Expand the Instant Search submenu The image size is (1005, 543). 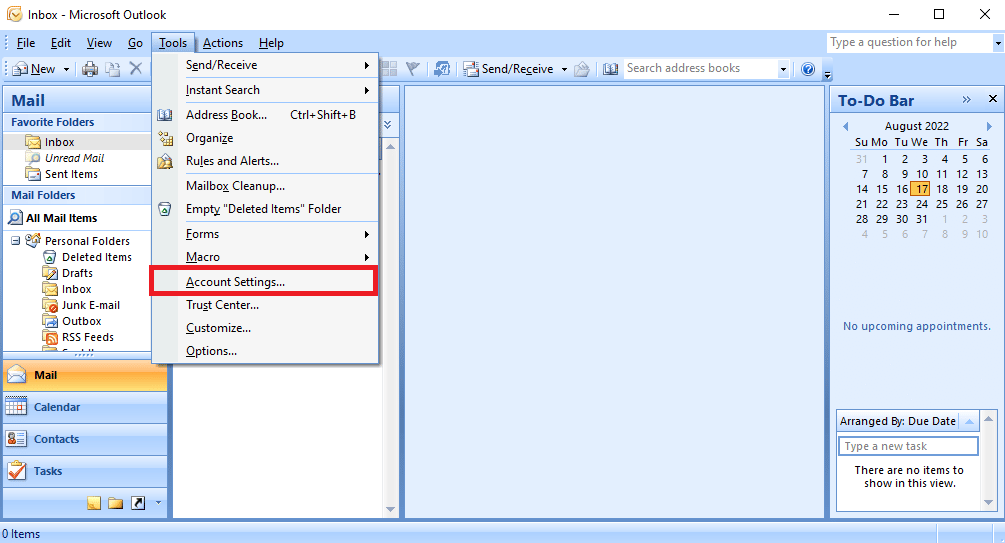click(x=265, y=90)
